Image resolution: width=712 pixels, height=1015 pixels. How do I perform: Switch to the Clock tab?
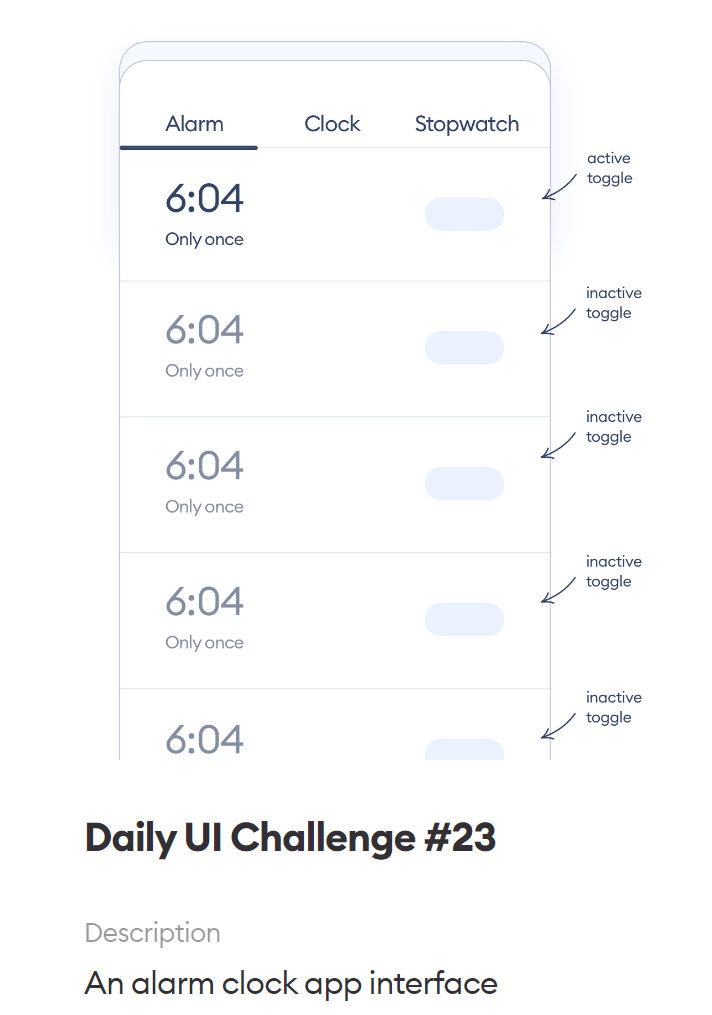point(332,123)
